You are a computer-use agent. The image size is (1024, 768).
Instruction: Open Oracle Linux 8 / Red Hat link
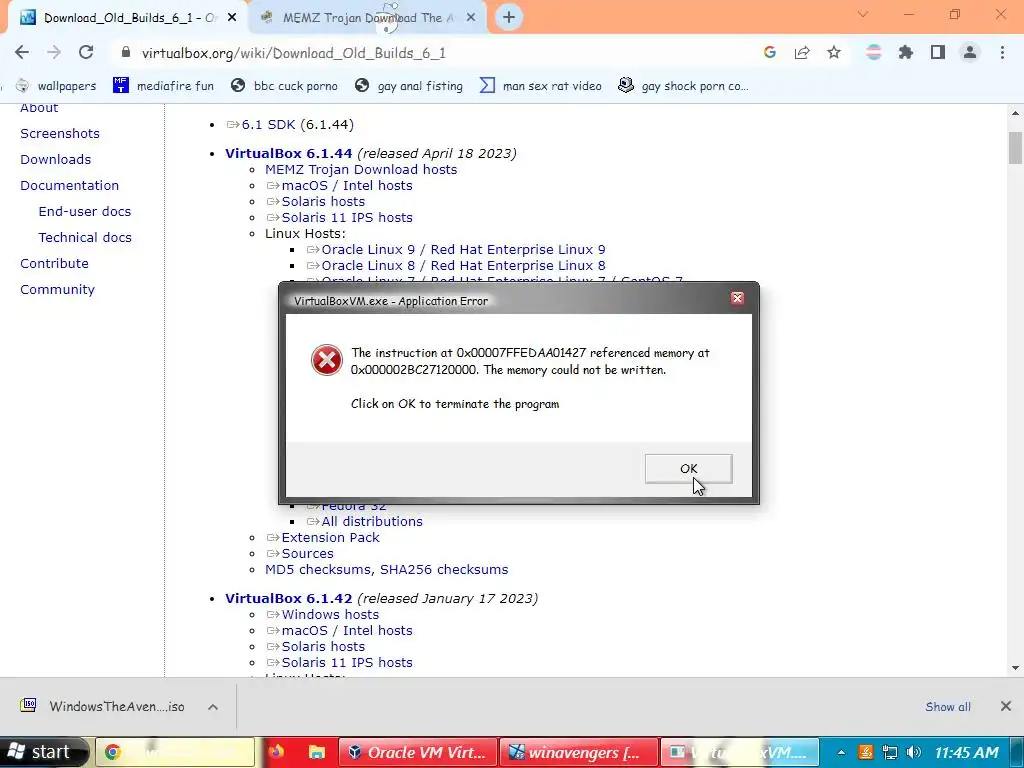pyautogui.click(x=463, y=266)
